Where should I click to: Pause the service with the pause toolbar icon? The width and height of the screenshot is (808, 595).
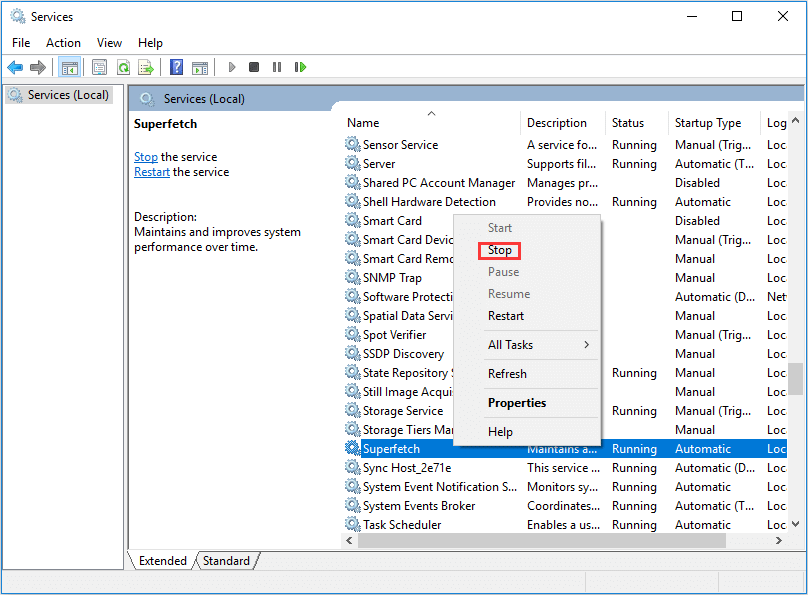click(x=277, y=67)
